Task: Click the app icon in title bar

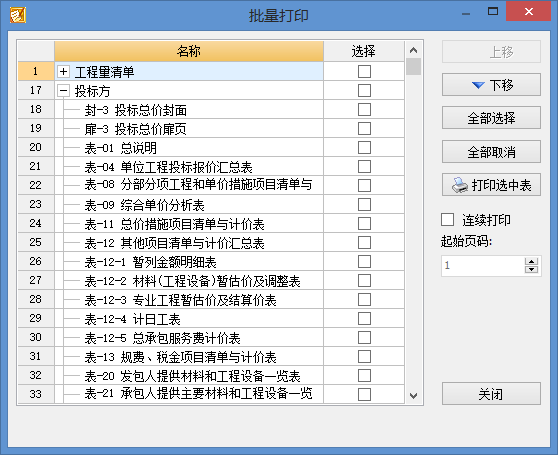Action: tap(18, 15)
